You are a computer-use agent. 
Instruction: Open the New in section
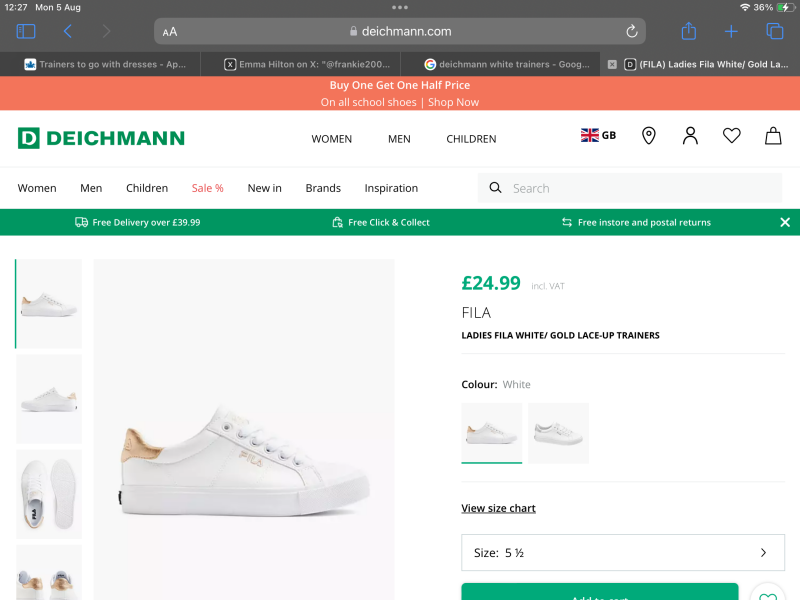coord(264,188)
